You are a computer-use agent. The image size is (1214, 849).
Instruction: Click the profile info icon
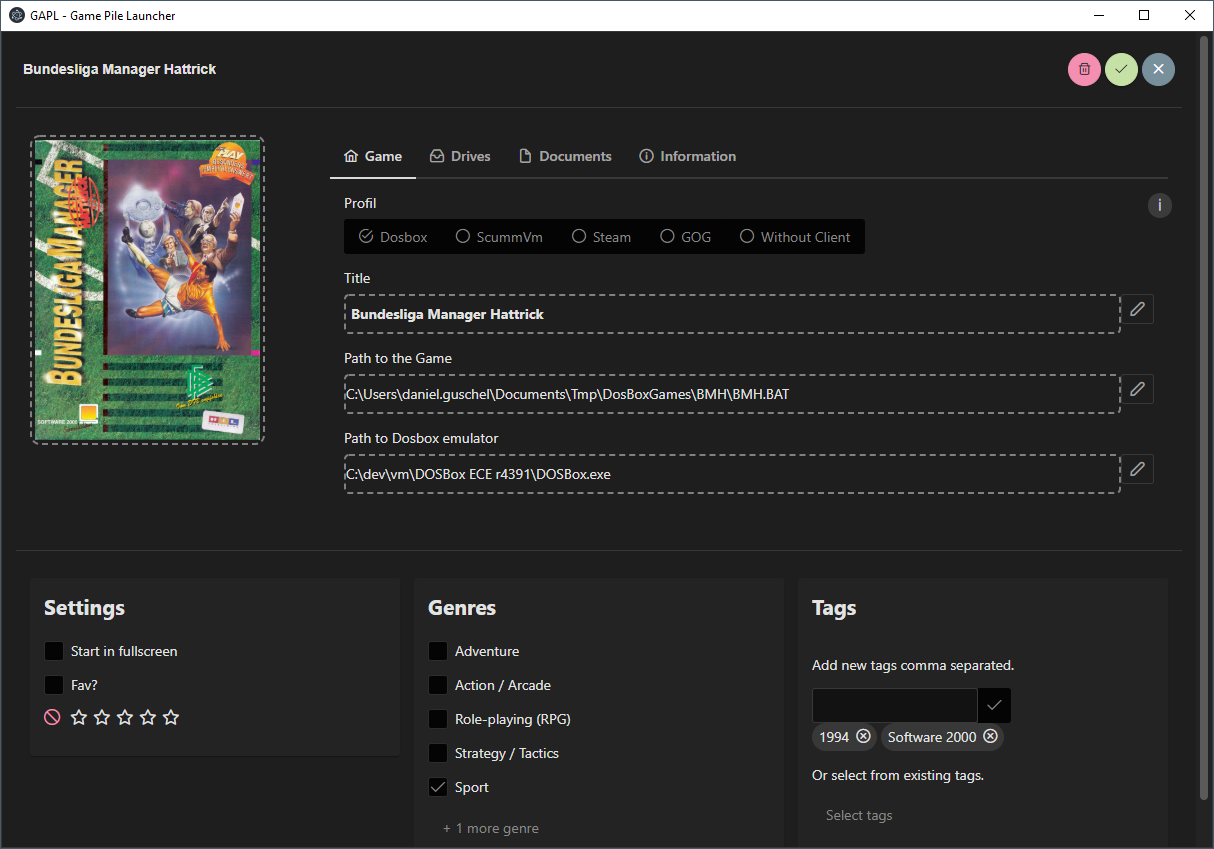[1159, 205]
